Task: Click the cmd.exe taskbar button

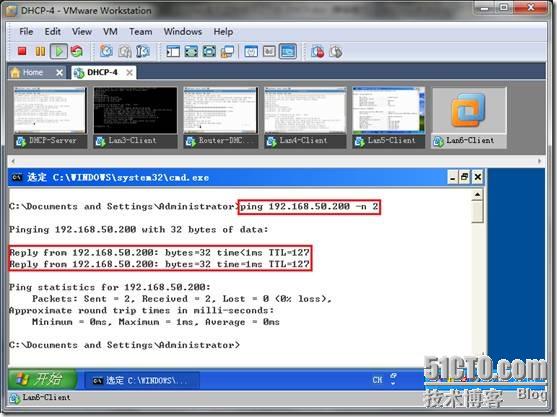Action: 142,380
